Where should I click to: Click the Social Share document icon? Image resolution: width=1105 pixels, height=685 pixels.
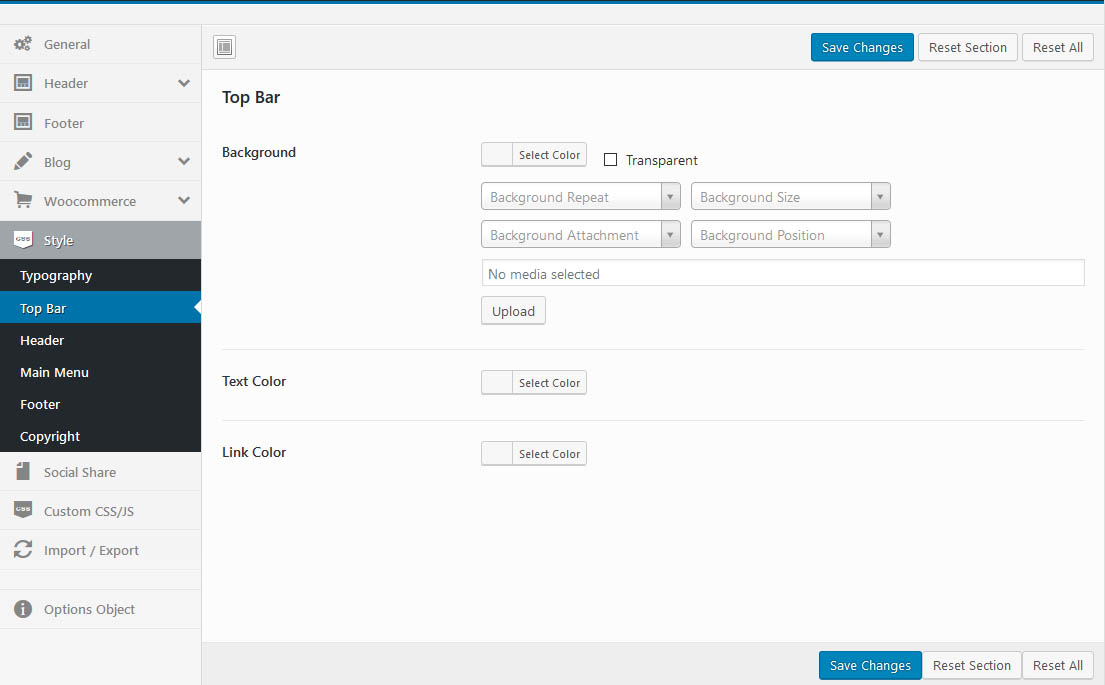(22, 471)
